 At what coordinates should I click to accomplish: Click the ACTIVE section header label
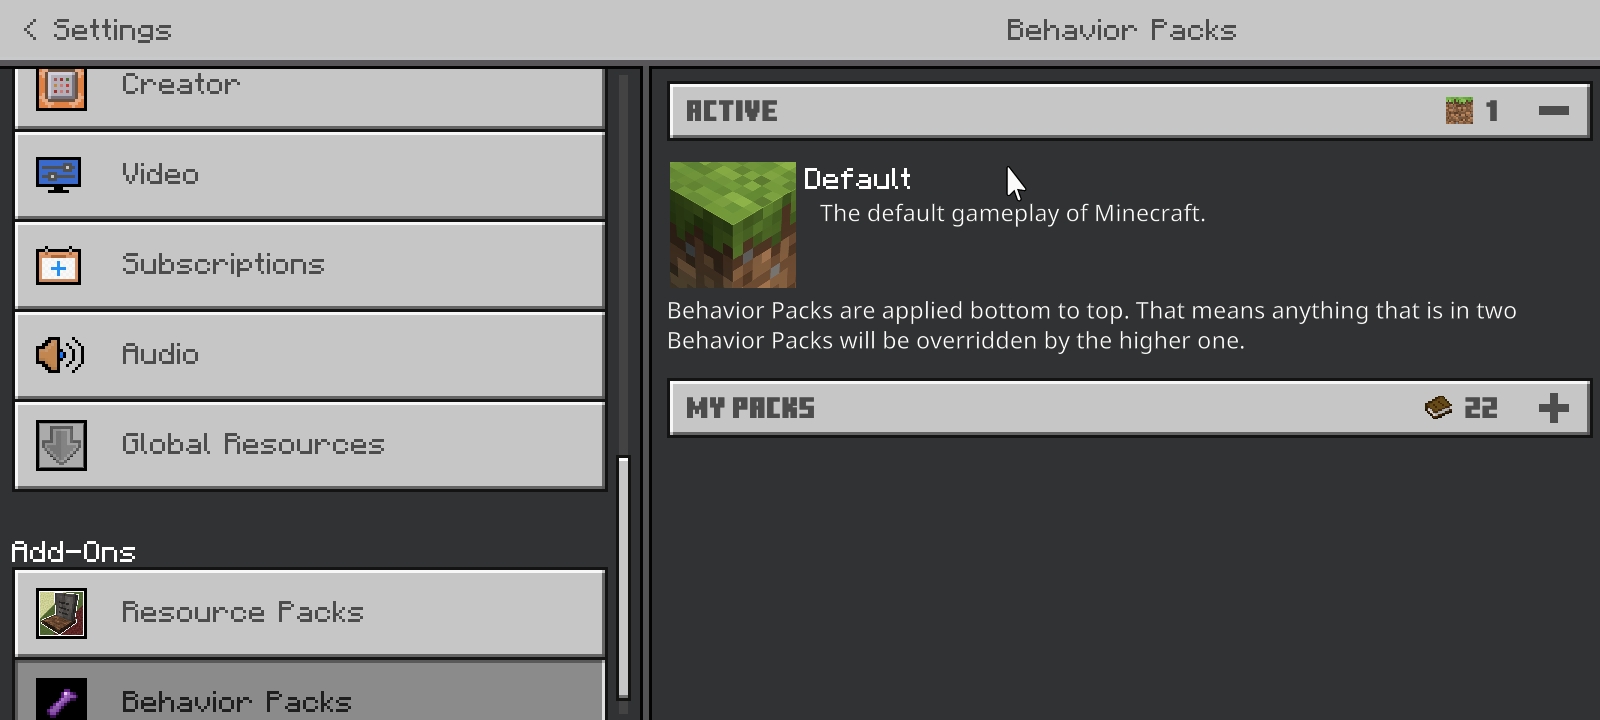click(731, 111)
